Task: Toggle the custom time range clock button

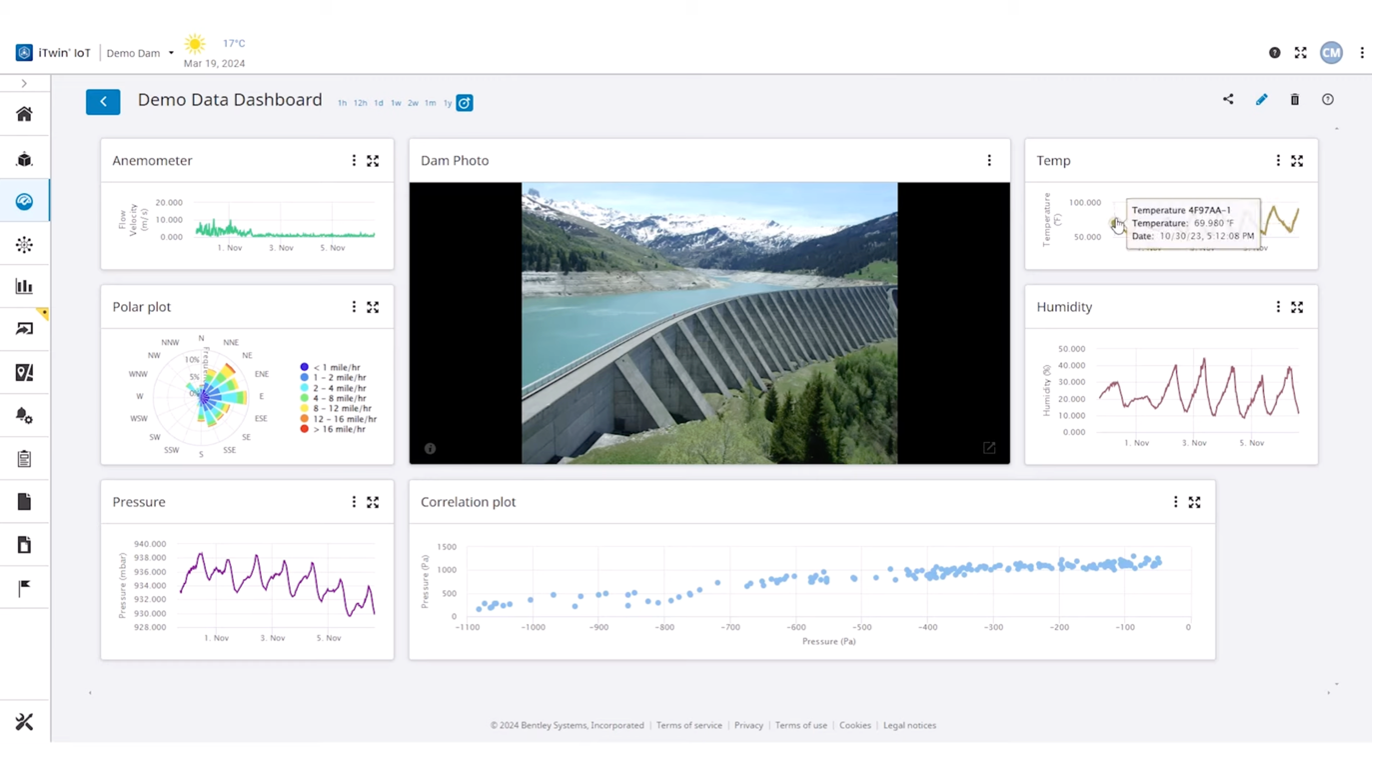Action: click(x=464, y=103)
